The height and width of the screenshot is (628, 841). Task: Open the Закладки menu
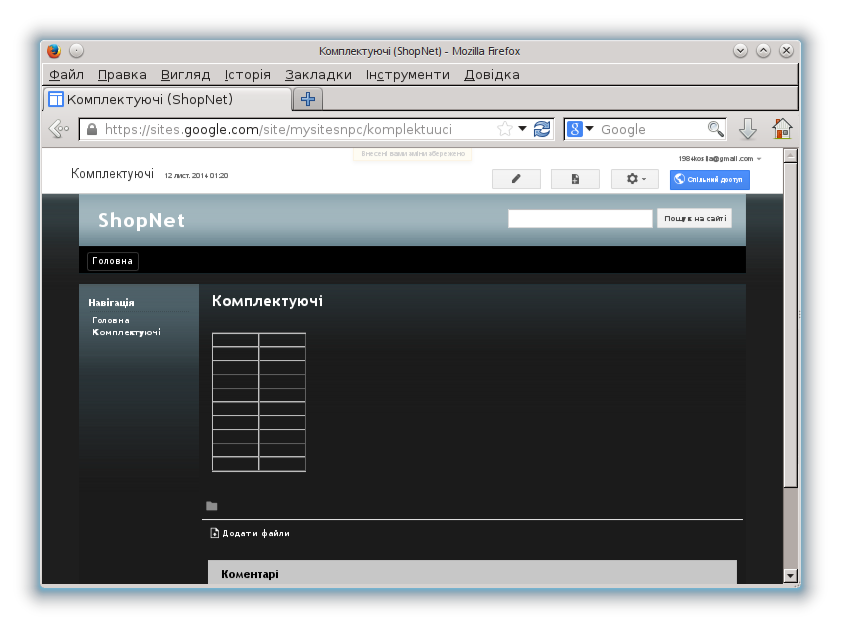click(x=318, y=75)
